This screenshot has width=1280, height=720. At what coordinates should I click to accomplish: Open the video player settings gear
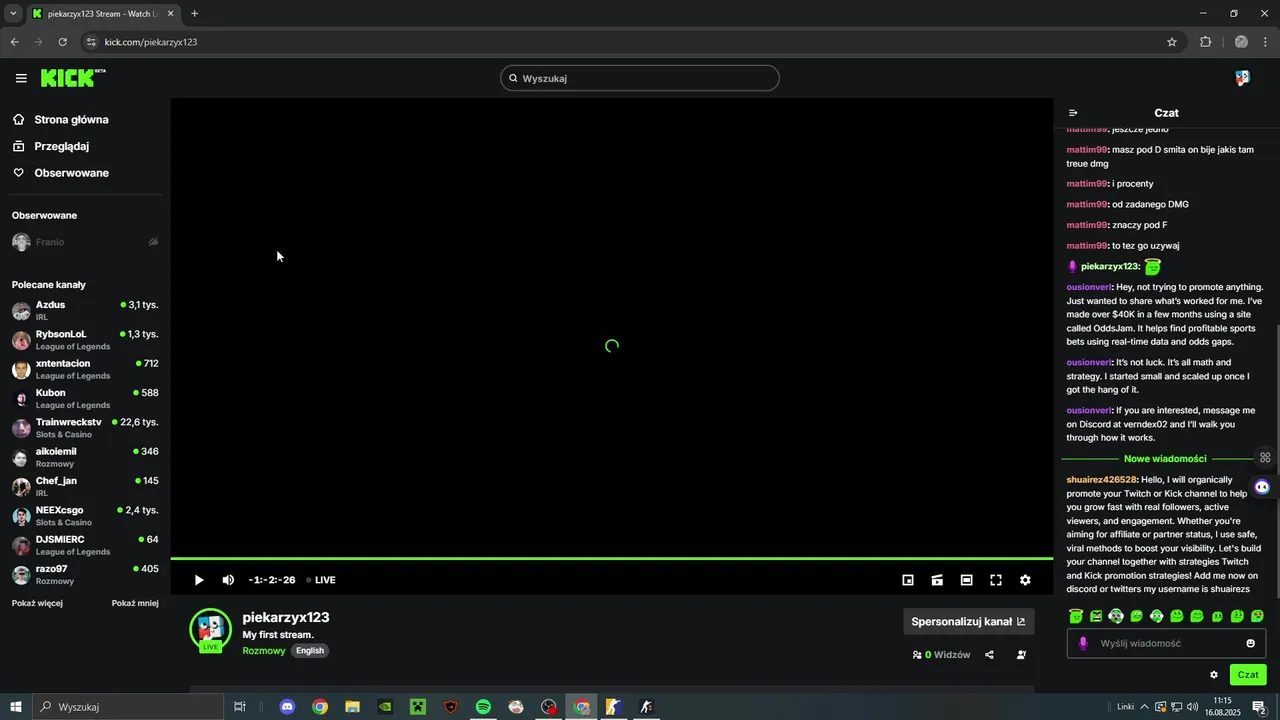pos(1025,580)
